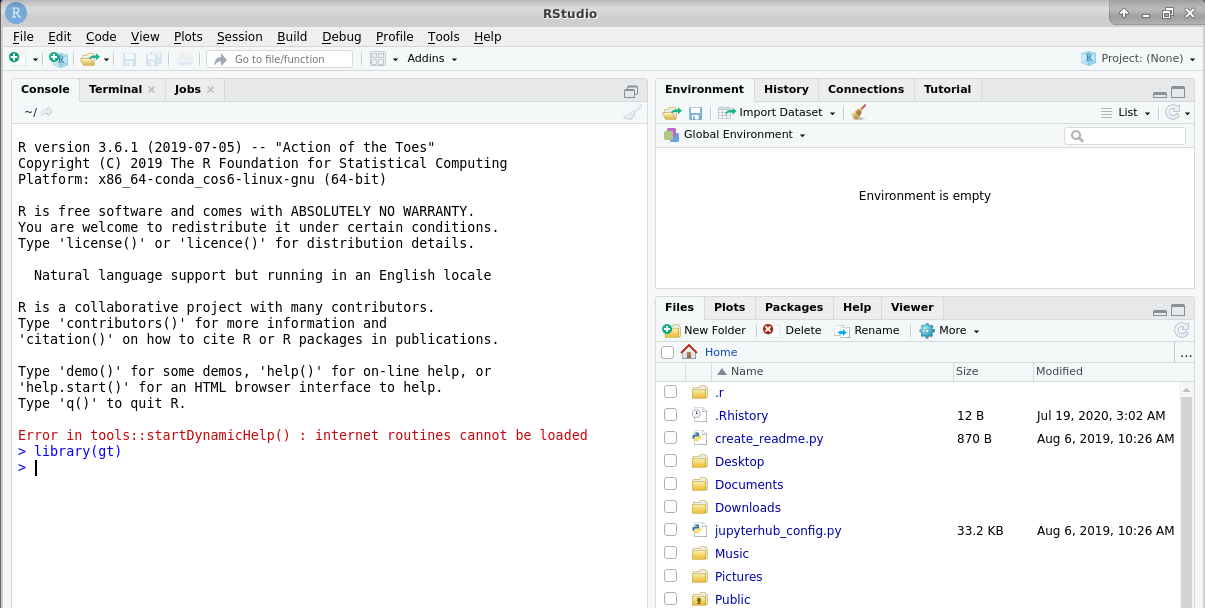Image resolution: width=1205 pixels, height=608 pixels.
Task: Open the jupyterhub_config.py file link
Action: pyautogui.click(x=778, y=530)
